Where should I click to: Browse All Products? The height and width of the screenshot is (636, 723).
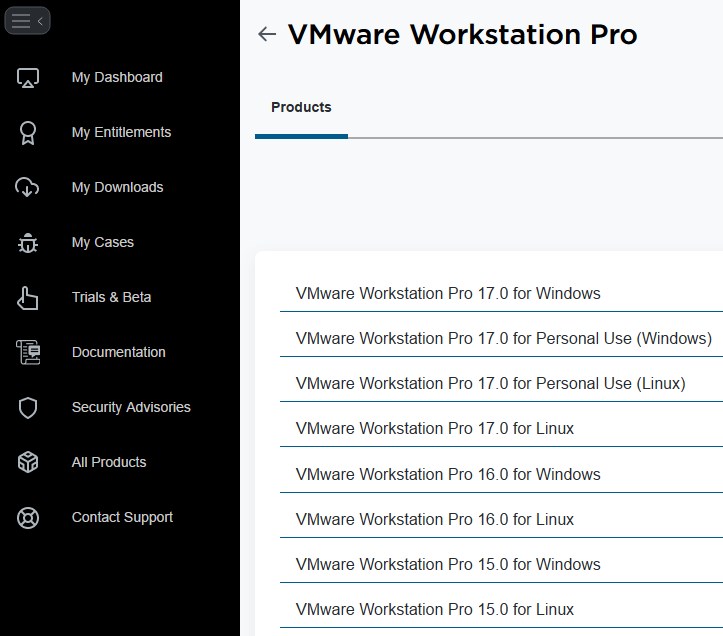click(109, 462)
